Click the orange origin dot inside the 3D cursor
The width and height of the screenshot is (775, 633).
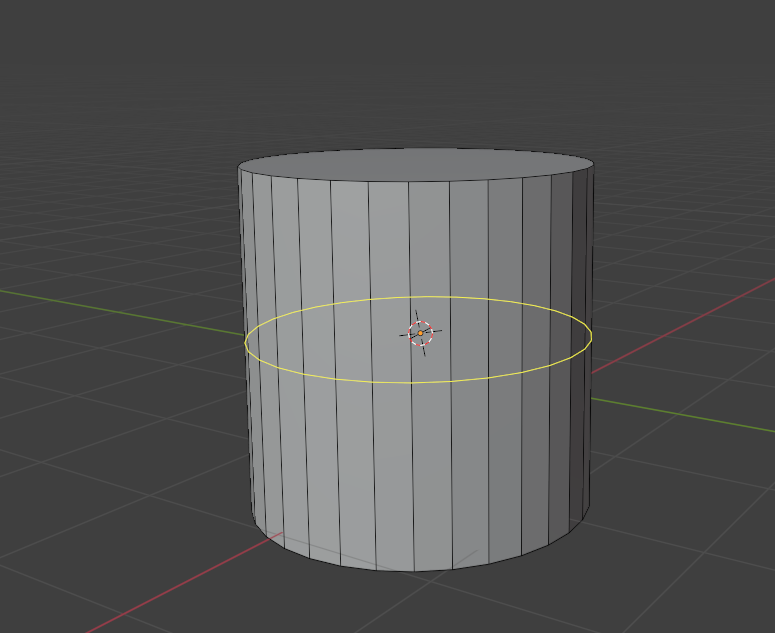(x=421, y=333)
